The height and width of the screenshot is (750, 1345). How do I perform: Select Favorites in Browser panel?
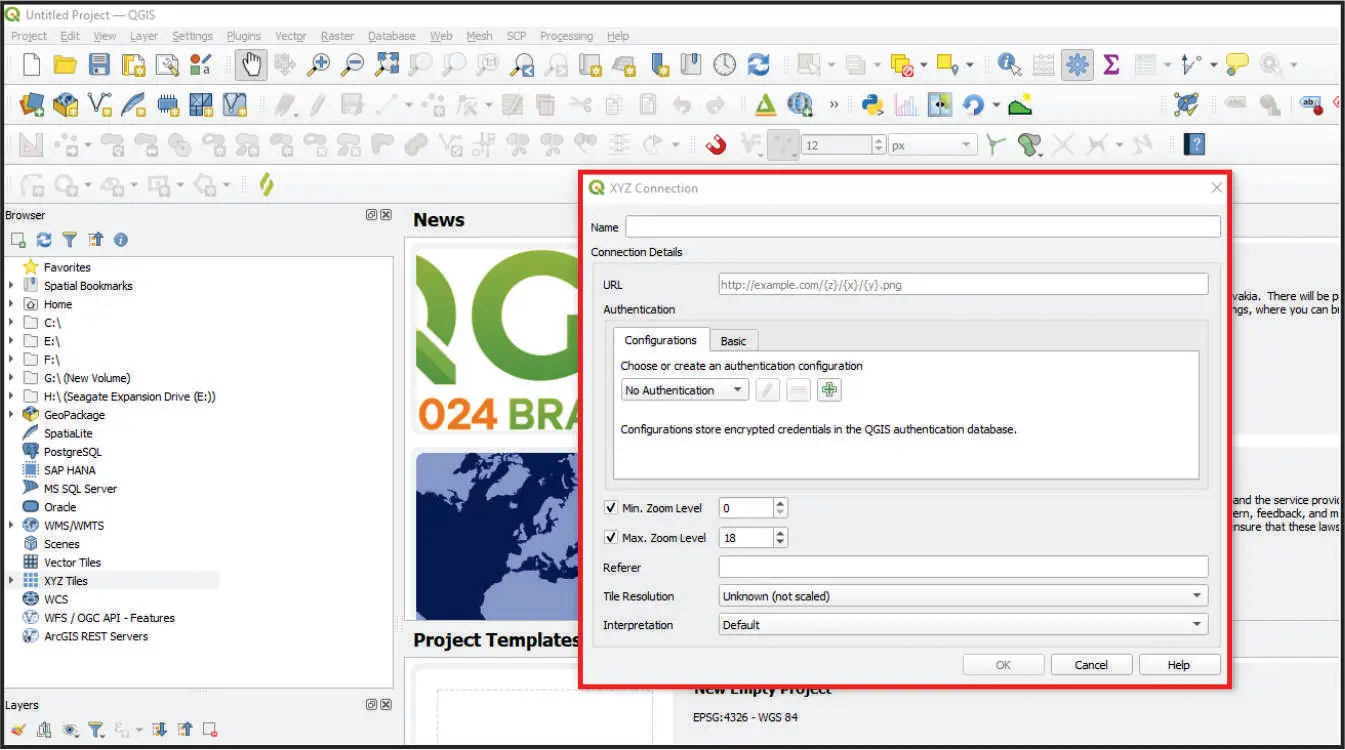[67, 267]
